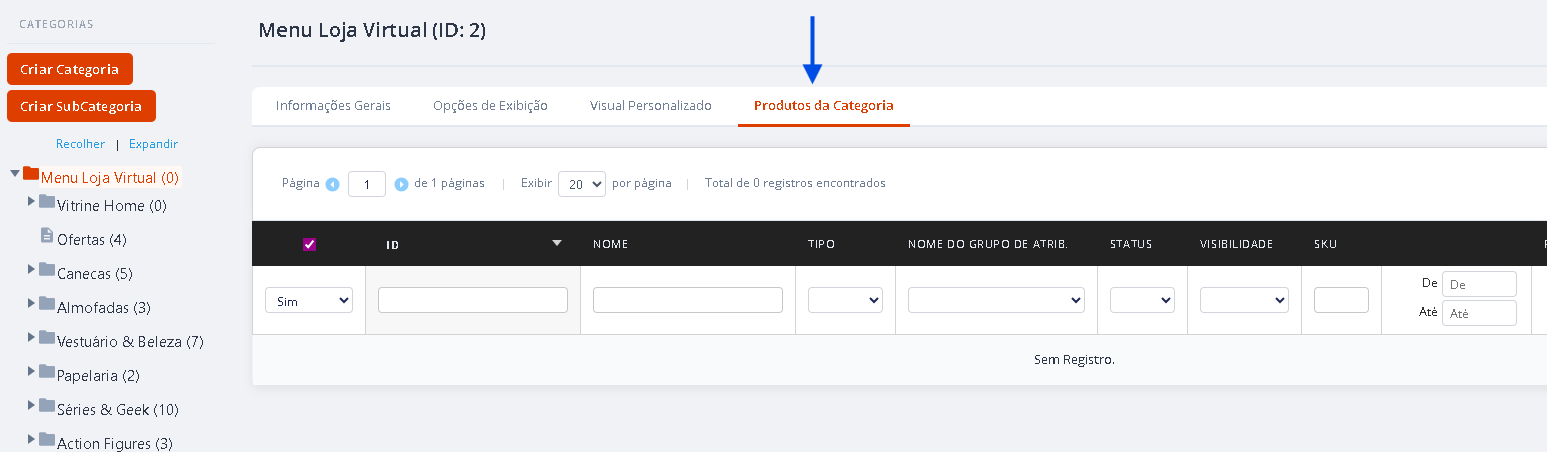
Task: Open the Status filter dropdown
Action: pos(1142,300)
